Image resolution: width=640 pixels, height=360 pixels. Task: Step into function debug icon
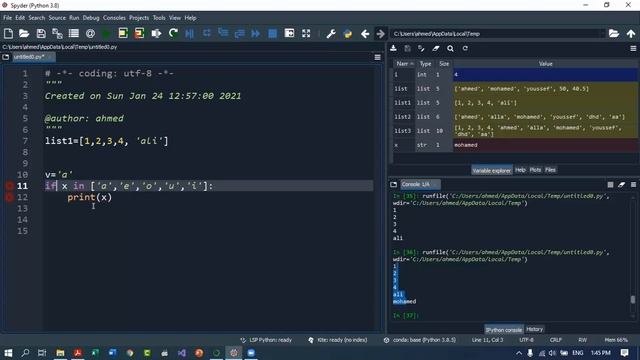click(x=223, y=33)
